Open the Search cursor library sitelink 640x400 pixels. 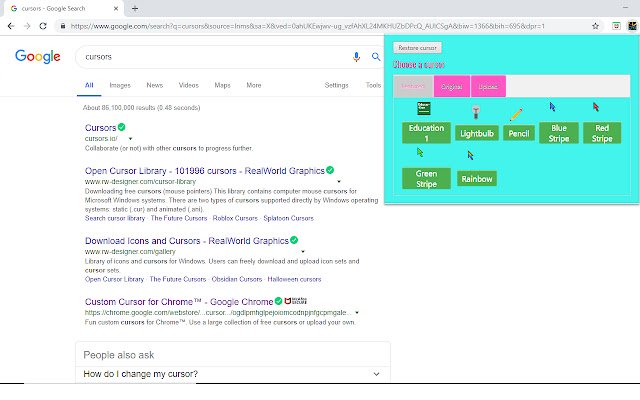point(115,218)
